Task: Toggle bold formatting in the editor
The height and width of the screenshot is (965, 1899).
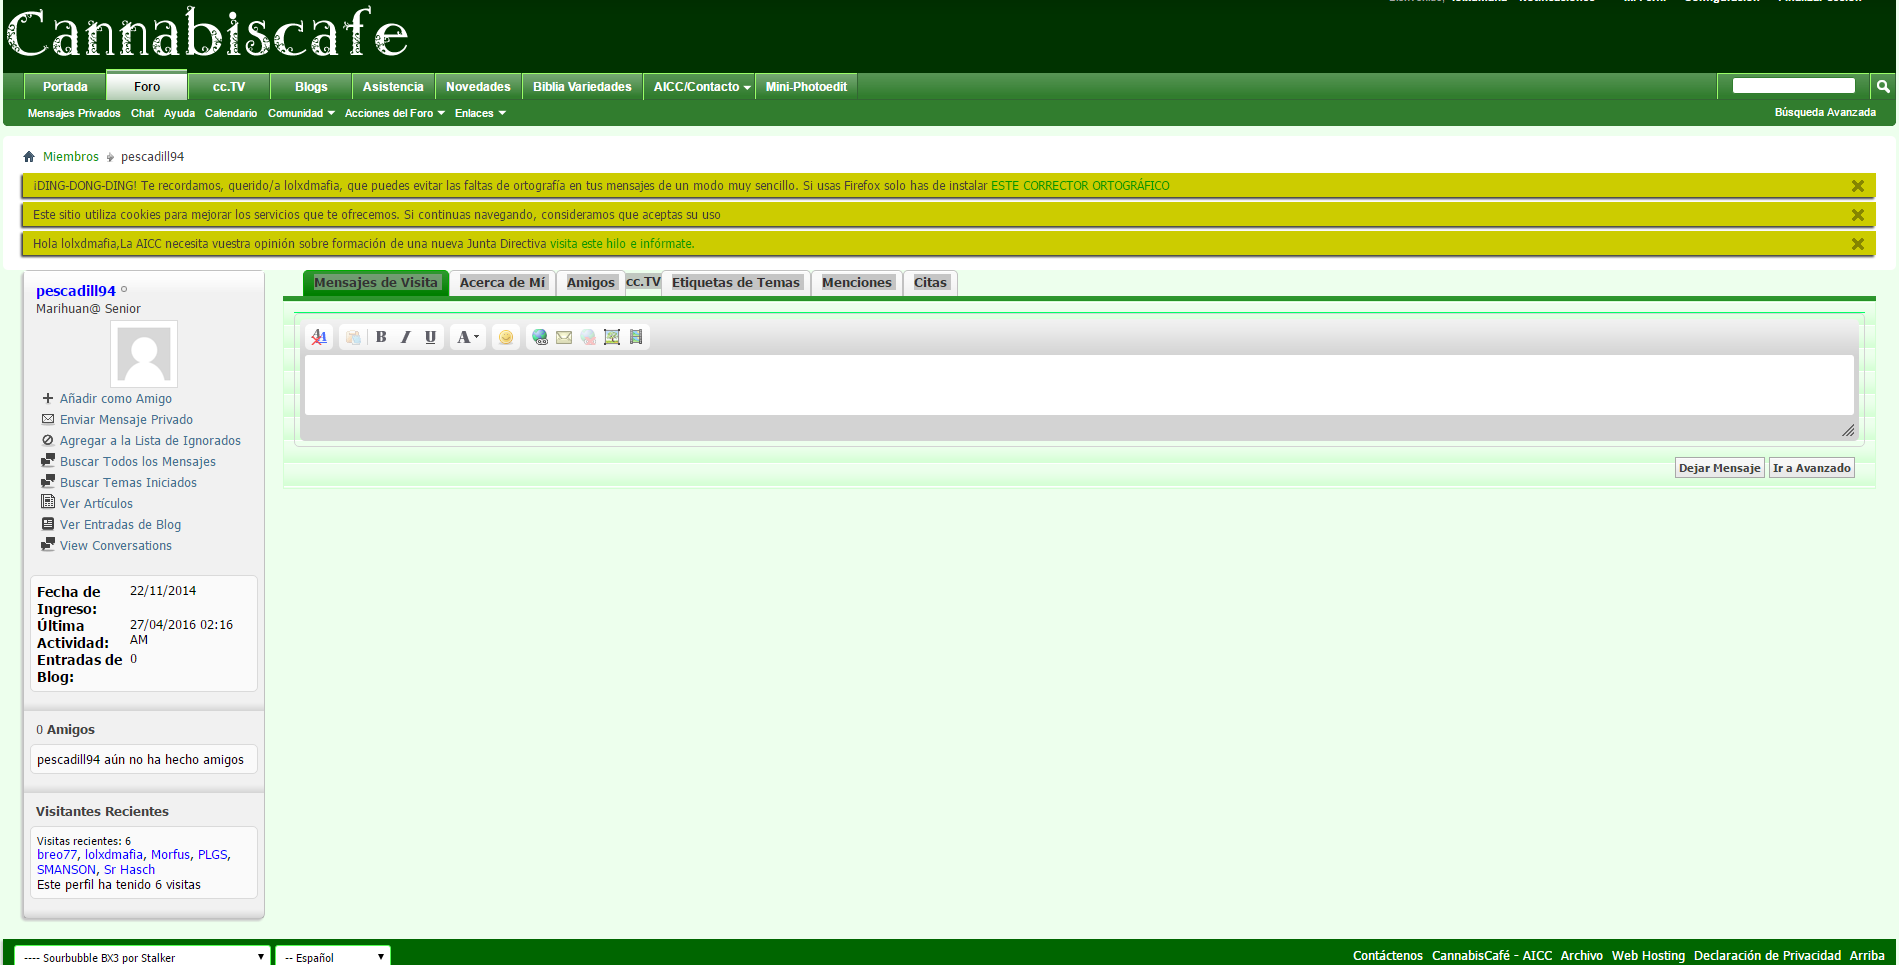Action: pyautogui.click(x=381, y=337)
